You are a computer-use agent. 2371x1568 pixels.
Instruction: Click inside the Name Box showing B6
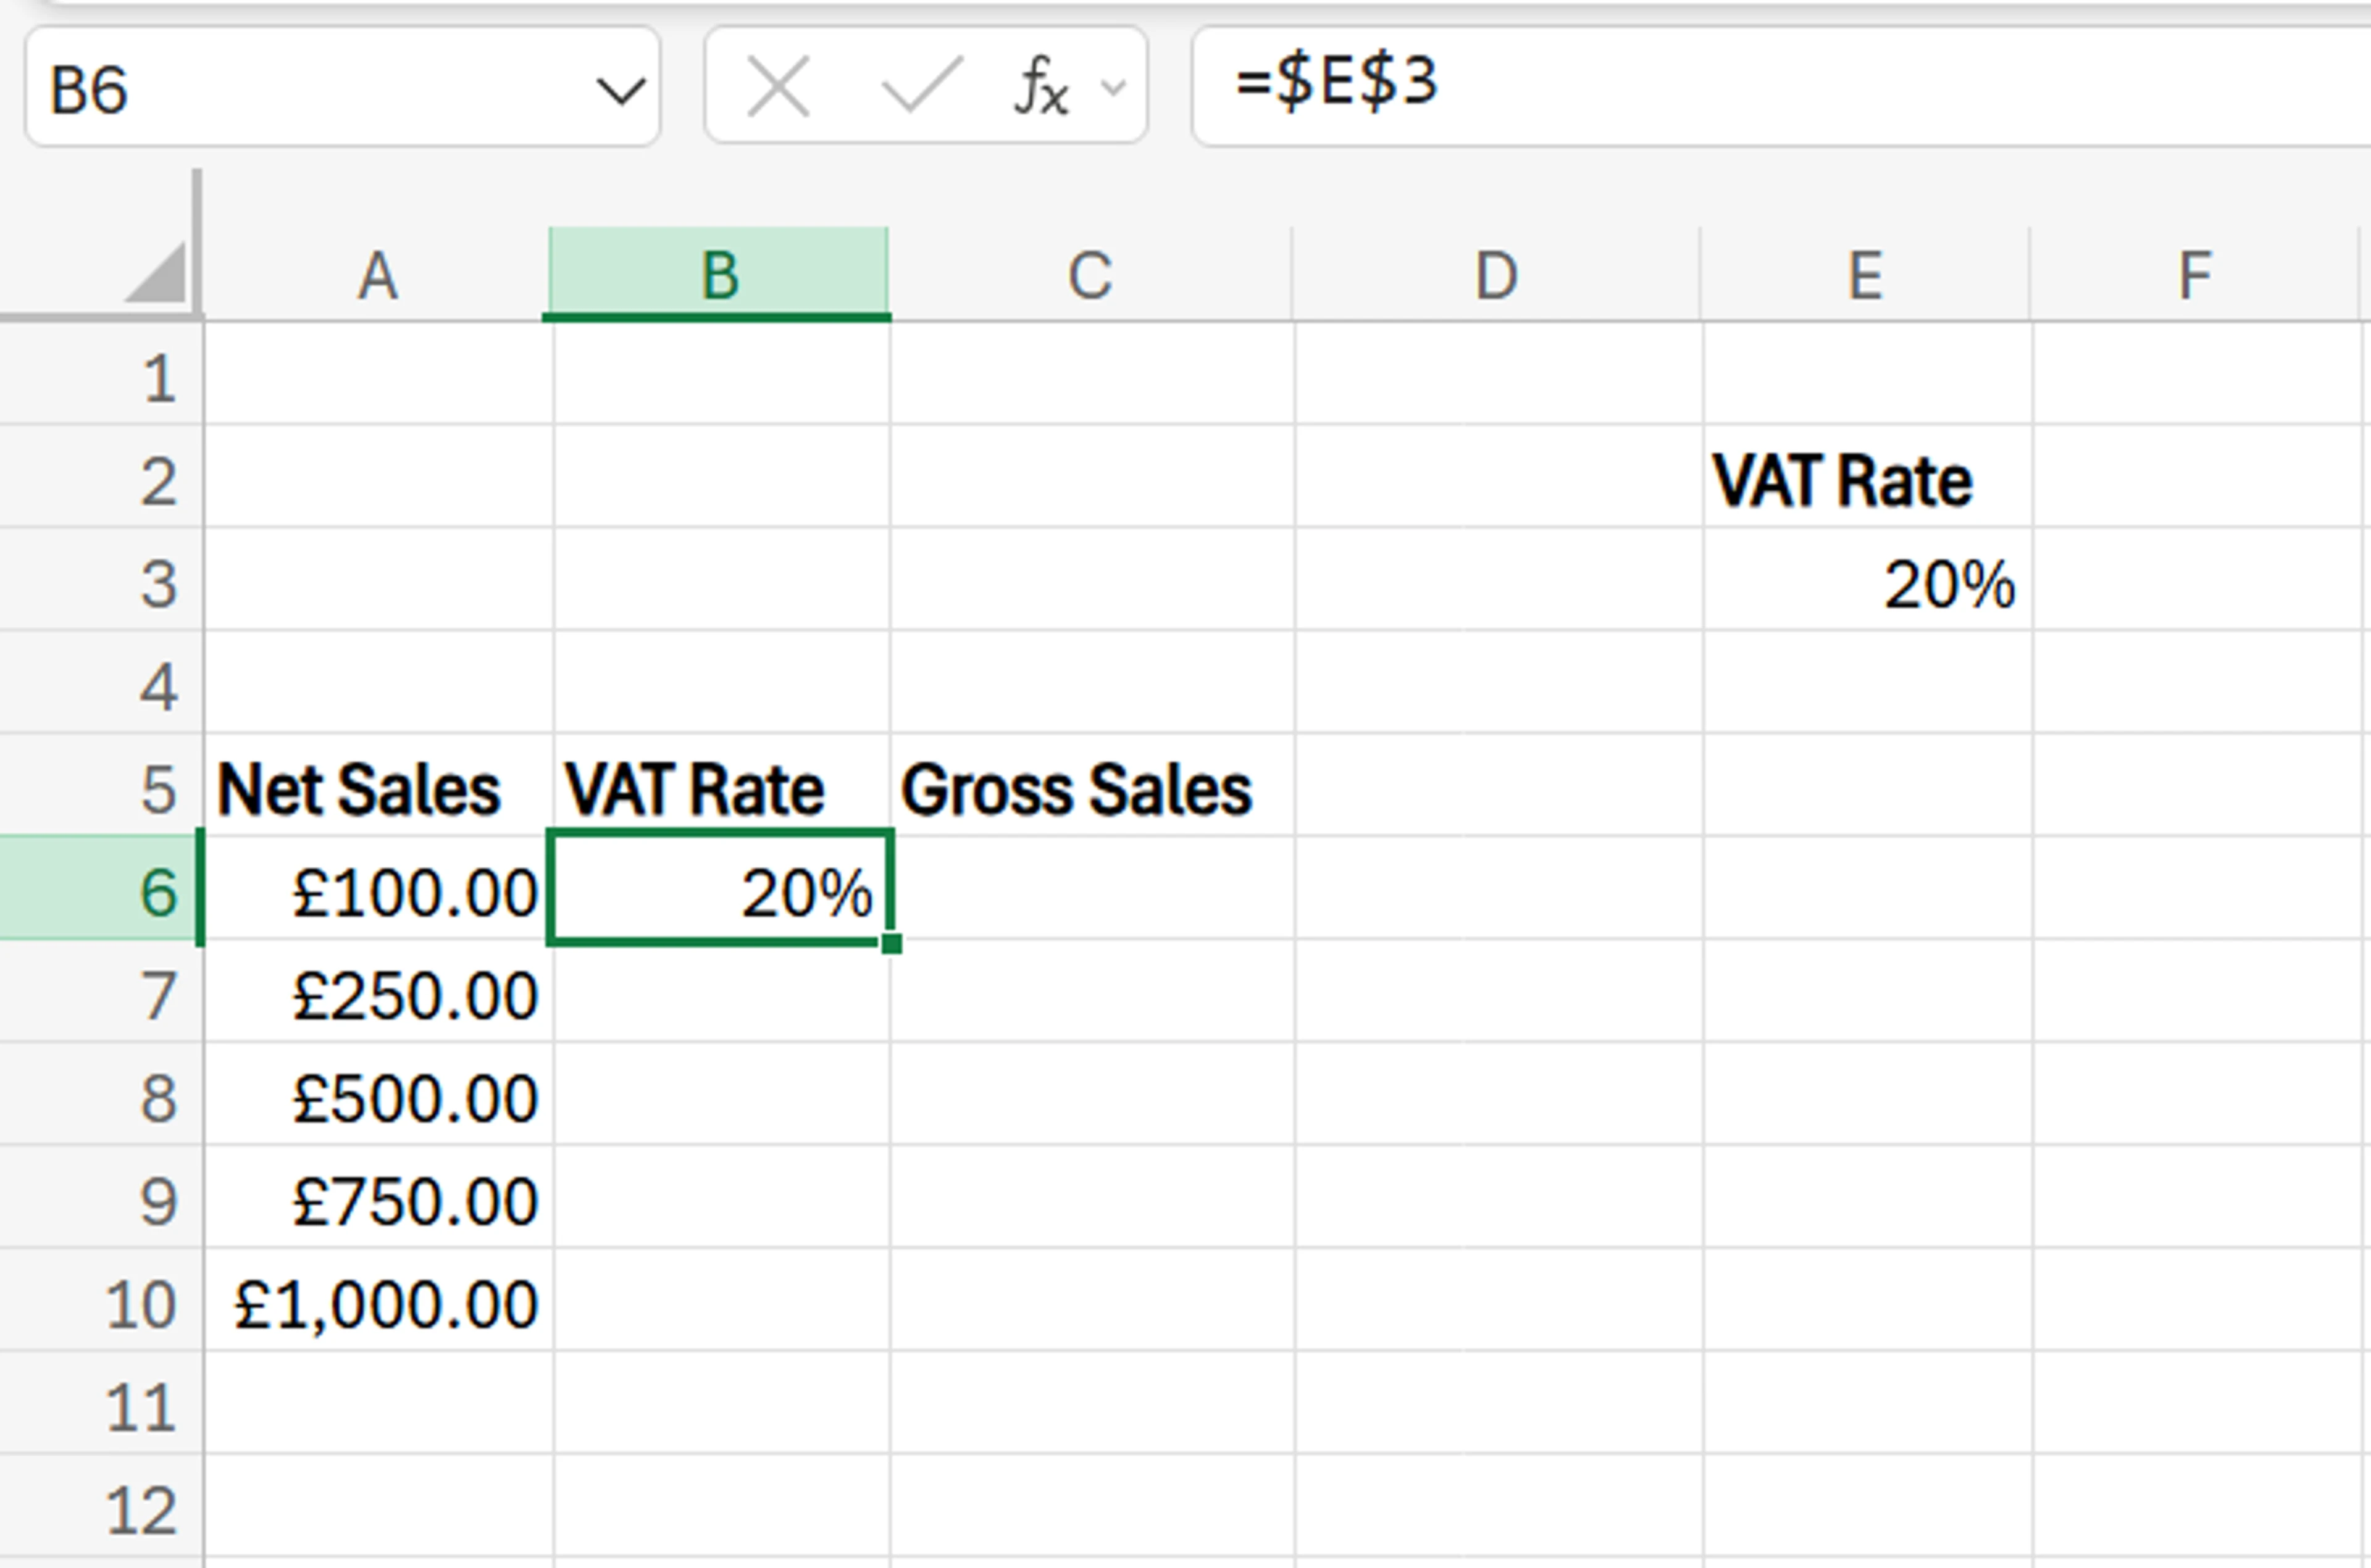(x=300, y=89)
